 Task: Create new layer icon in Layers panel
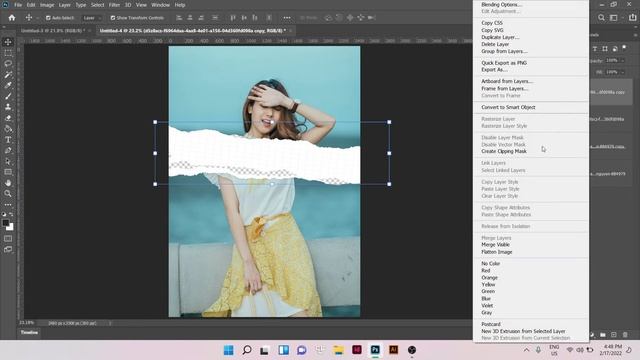[x=614, y=335]
